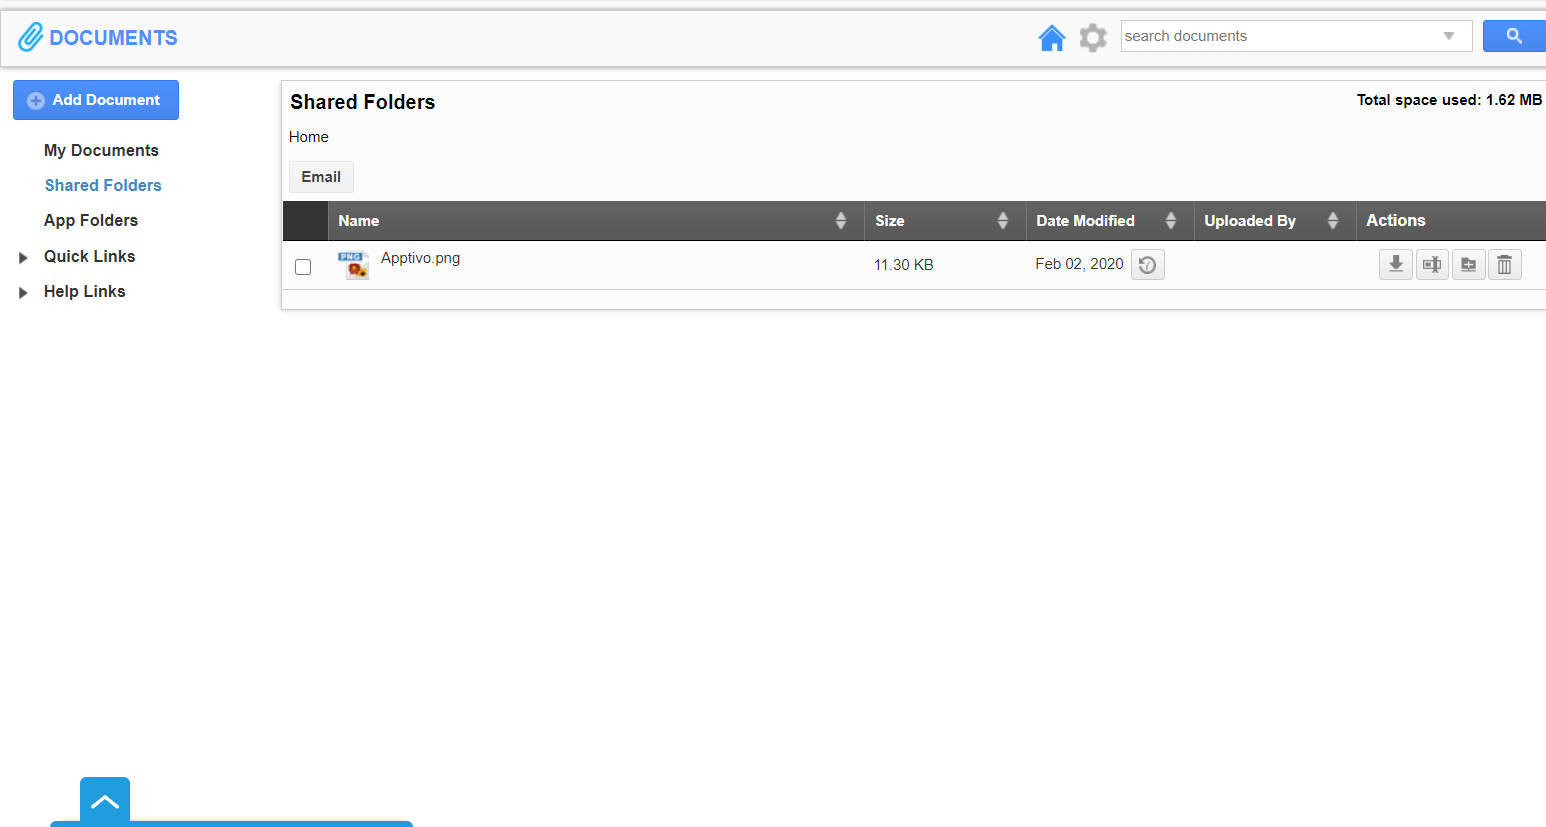Open the App Folders section
The image size is (1546, 827).
91,220
